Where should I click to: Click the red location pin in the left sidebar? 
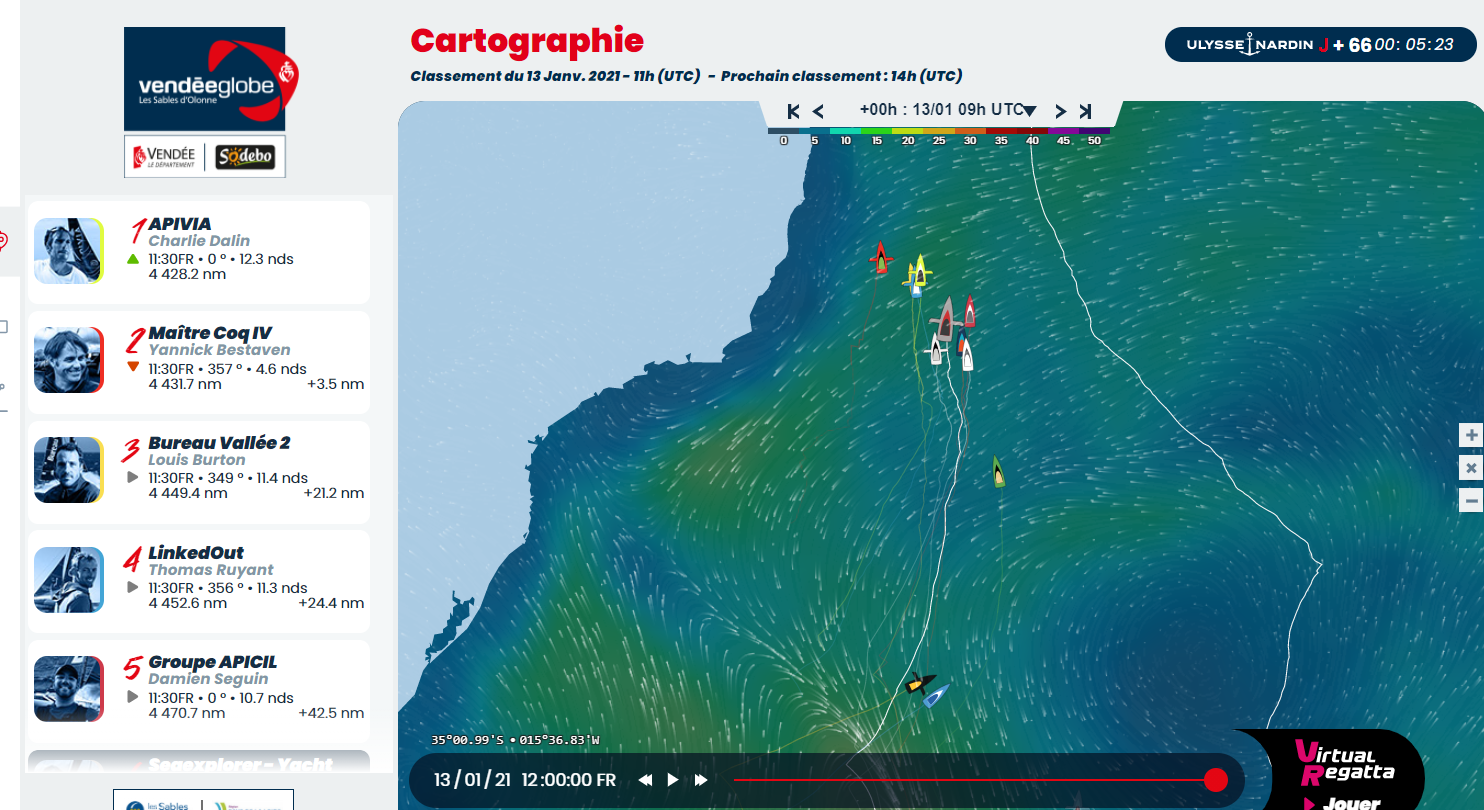[3, 241]
